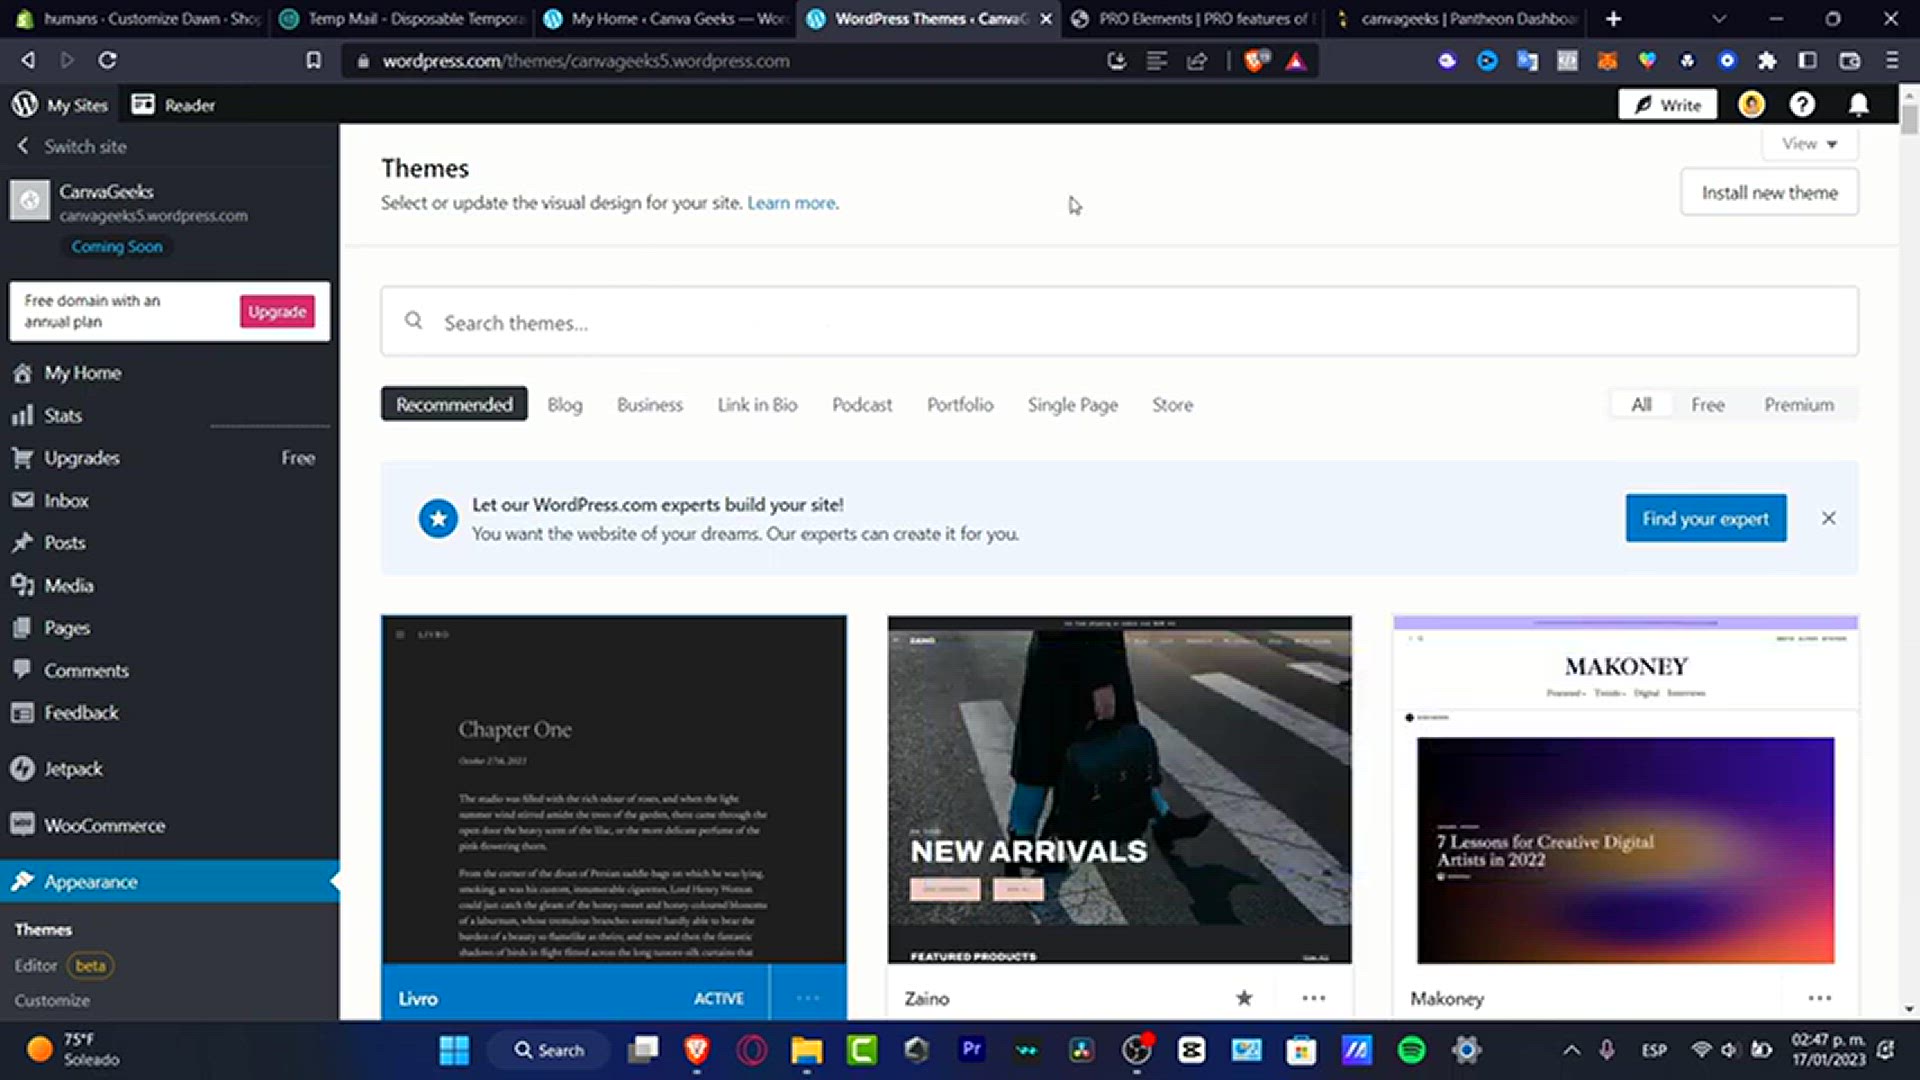The height and width of the screenshot is (1080, 1920).
Task: Open WooCommerce in the sidebar
Action: (104, 826)
